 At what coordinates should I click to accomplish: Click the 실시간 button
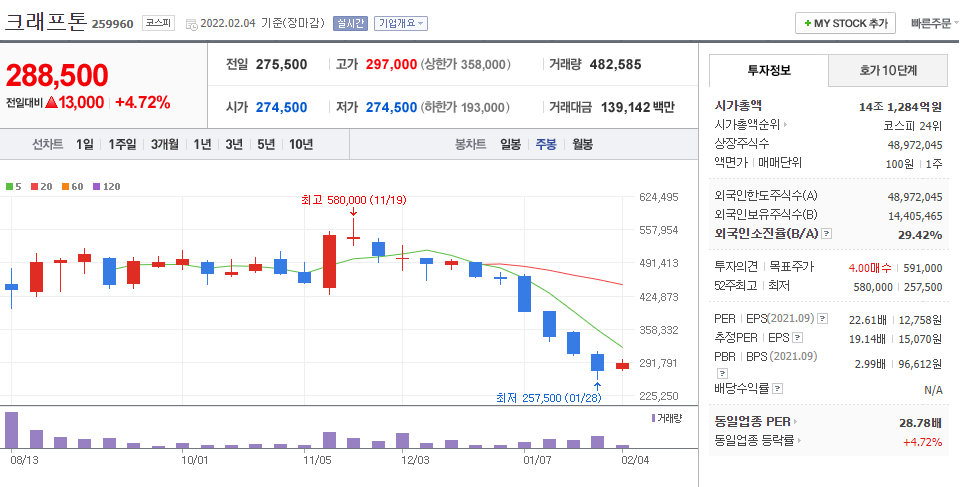click(x=351, y=24)
